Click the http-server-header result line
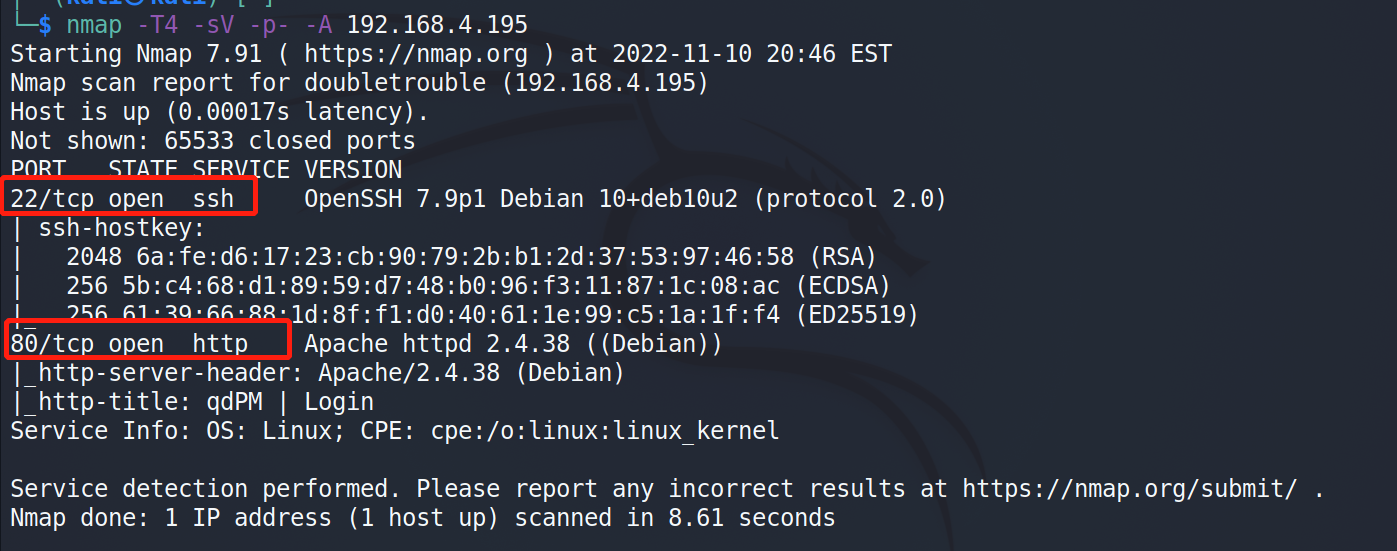 [x=318, y=373]
